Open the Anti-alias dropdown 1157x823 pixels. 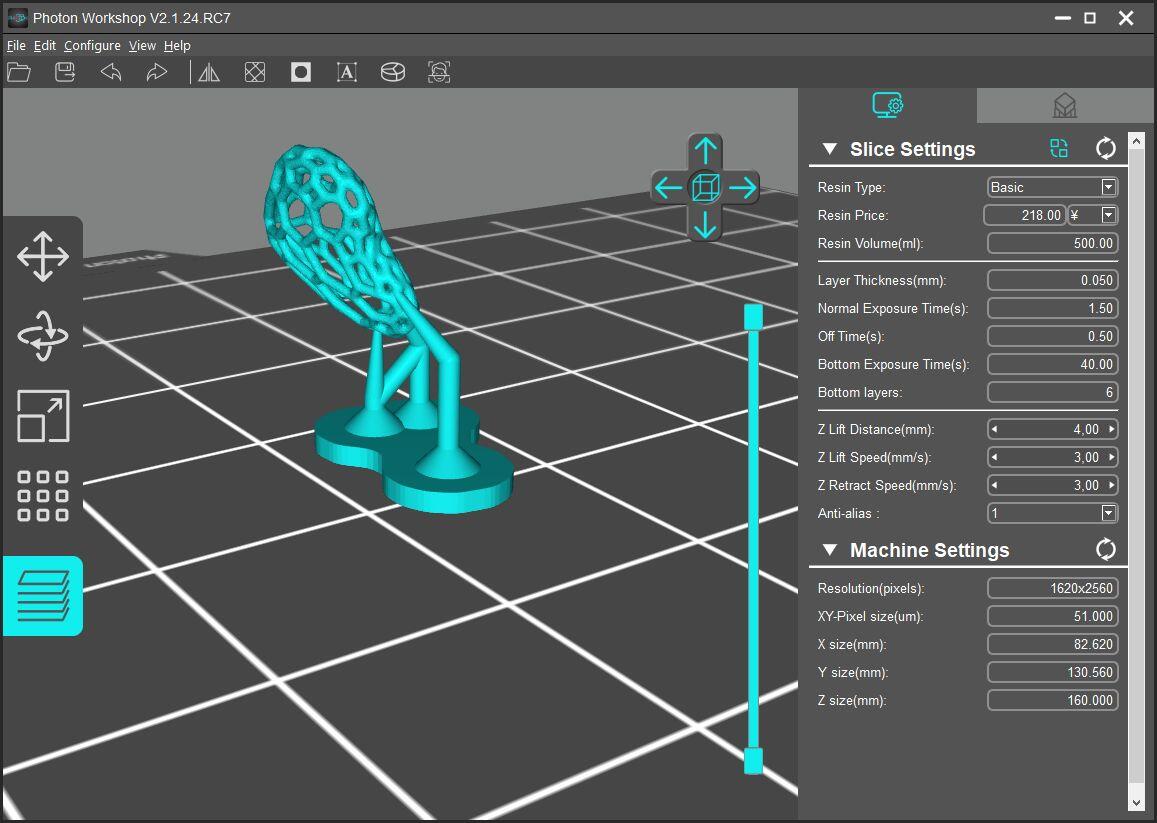pos(1108,513)
